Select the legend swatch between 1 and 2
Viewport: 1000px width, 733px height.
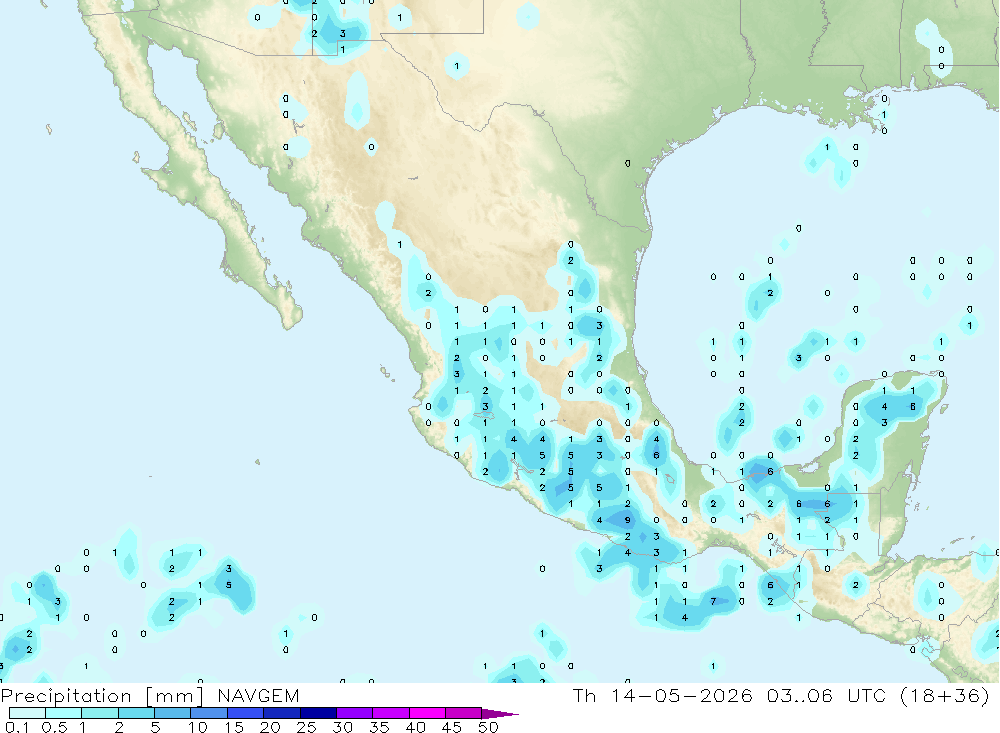(x=100, y=713)
